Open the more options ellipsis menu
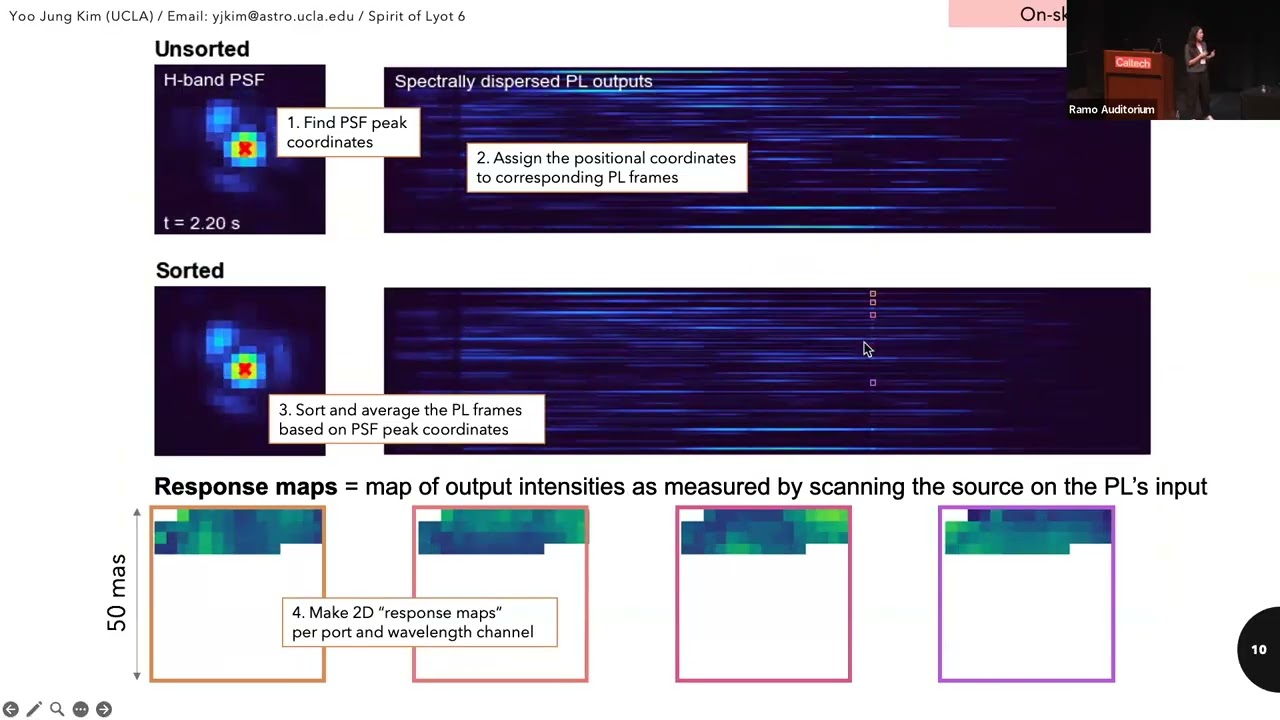Screen dimensions: 1280x720 point(81,709)
